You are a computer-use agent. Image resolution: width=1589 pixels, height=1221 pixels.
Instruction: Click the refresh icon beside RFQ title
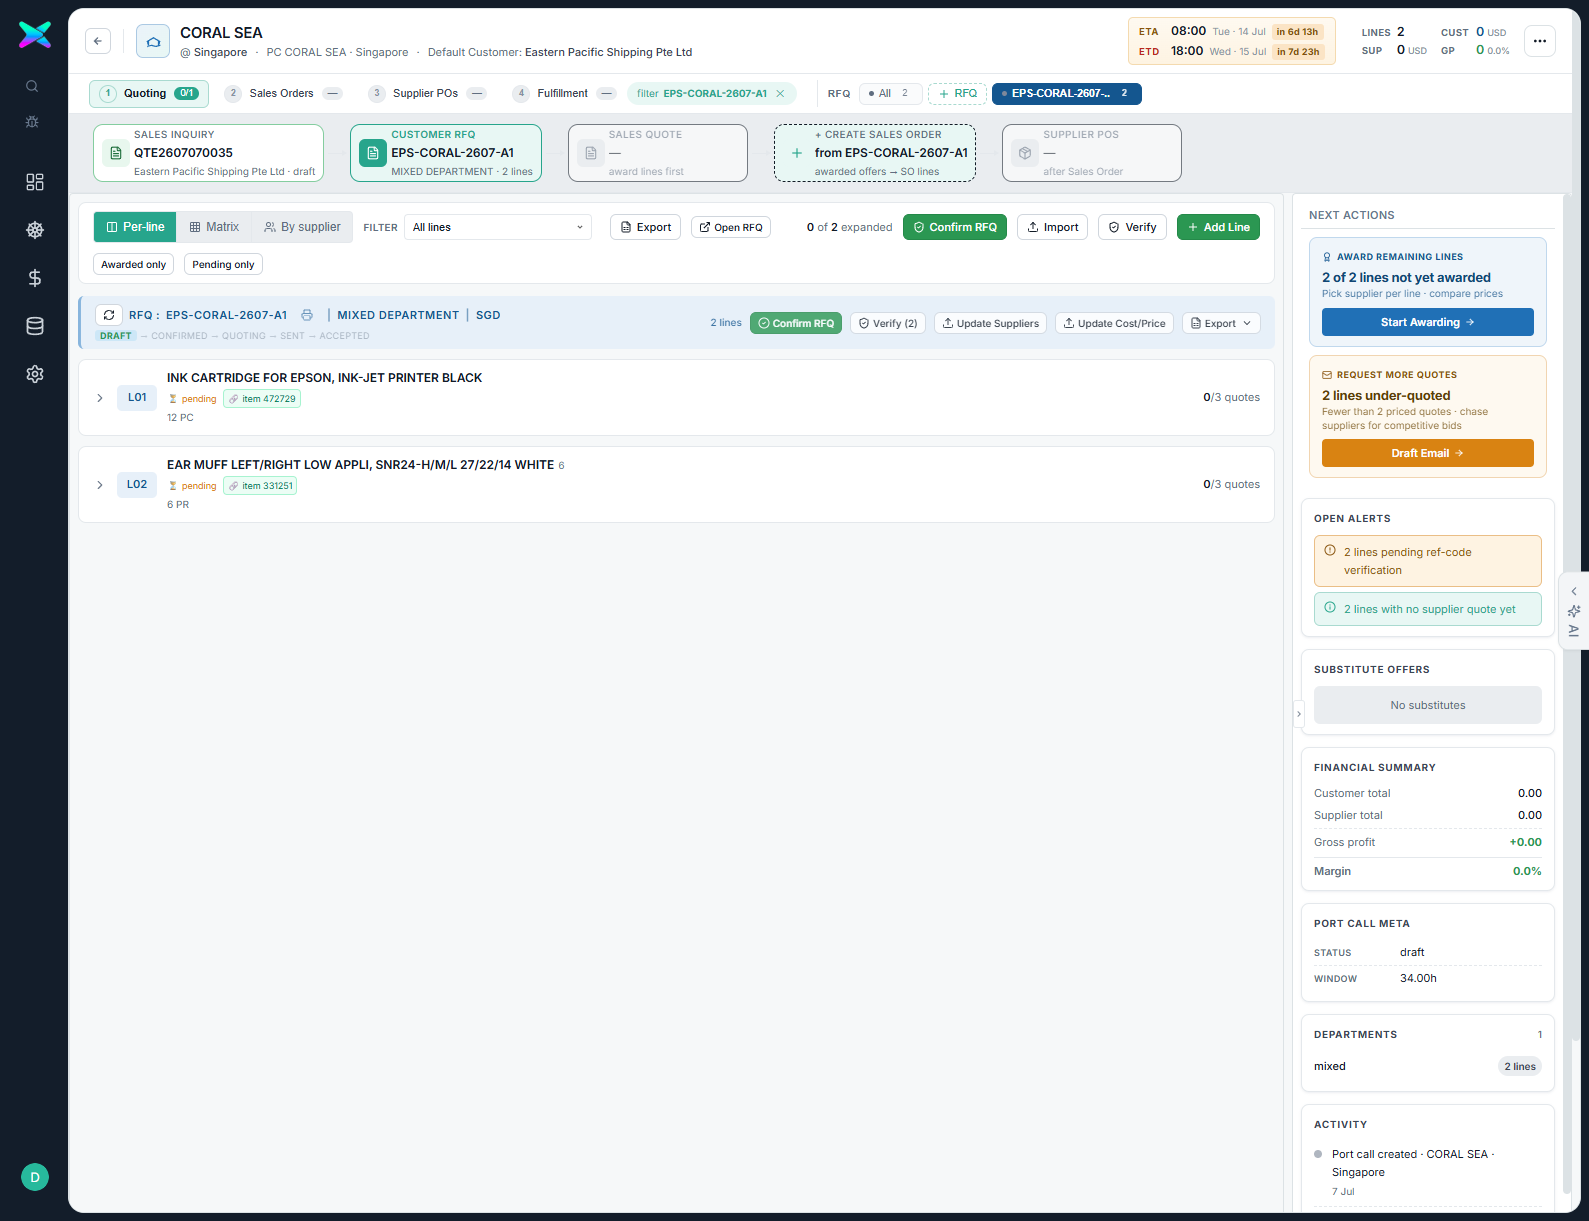[109, 315]
